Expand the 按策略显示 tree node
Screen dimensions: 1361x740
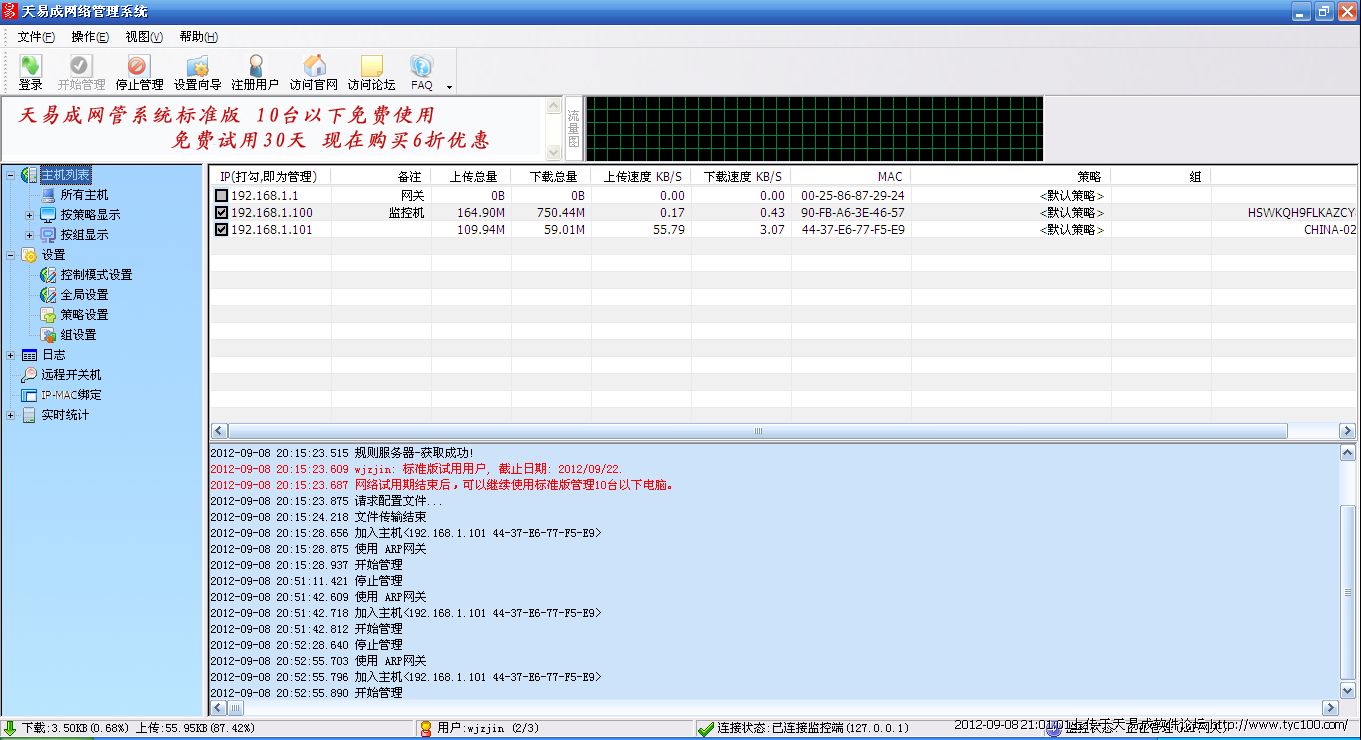(x=29, y=215)
